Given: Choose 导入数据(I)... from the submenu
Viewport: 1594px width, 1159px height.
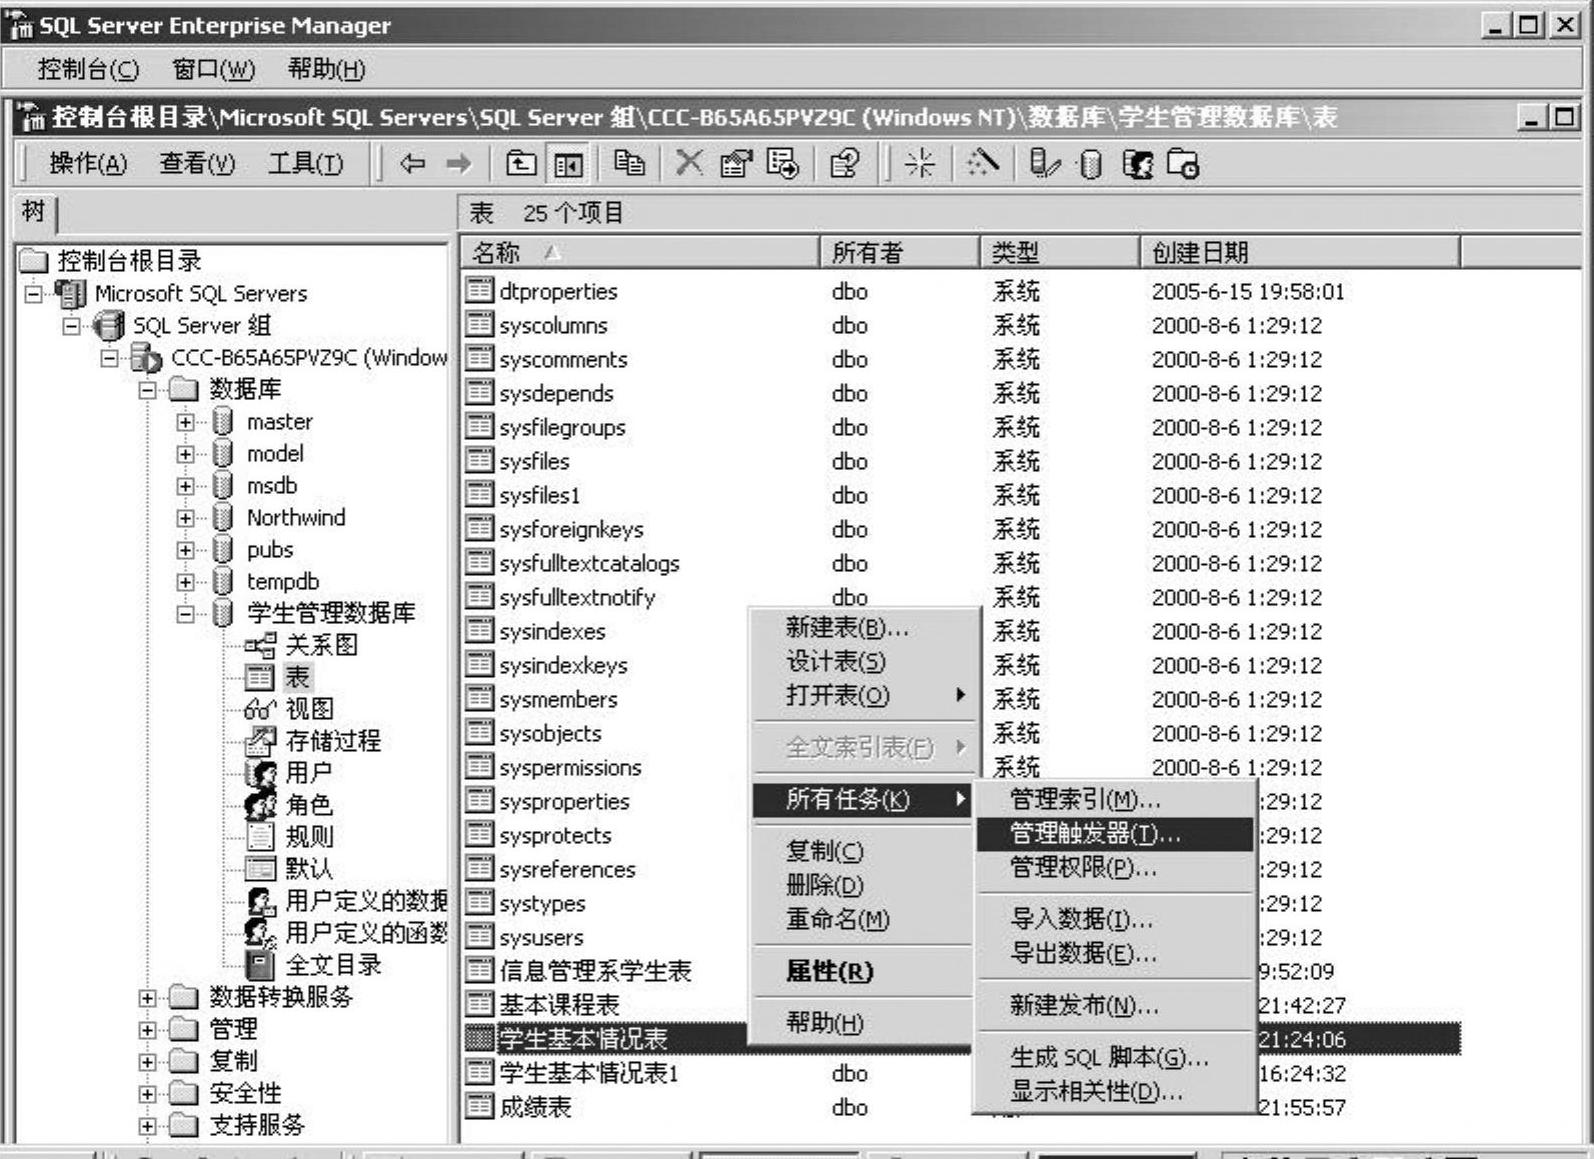Looking at the screenshot, I should [x=1115, y=918].
